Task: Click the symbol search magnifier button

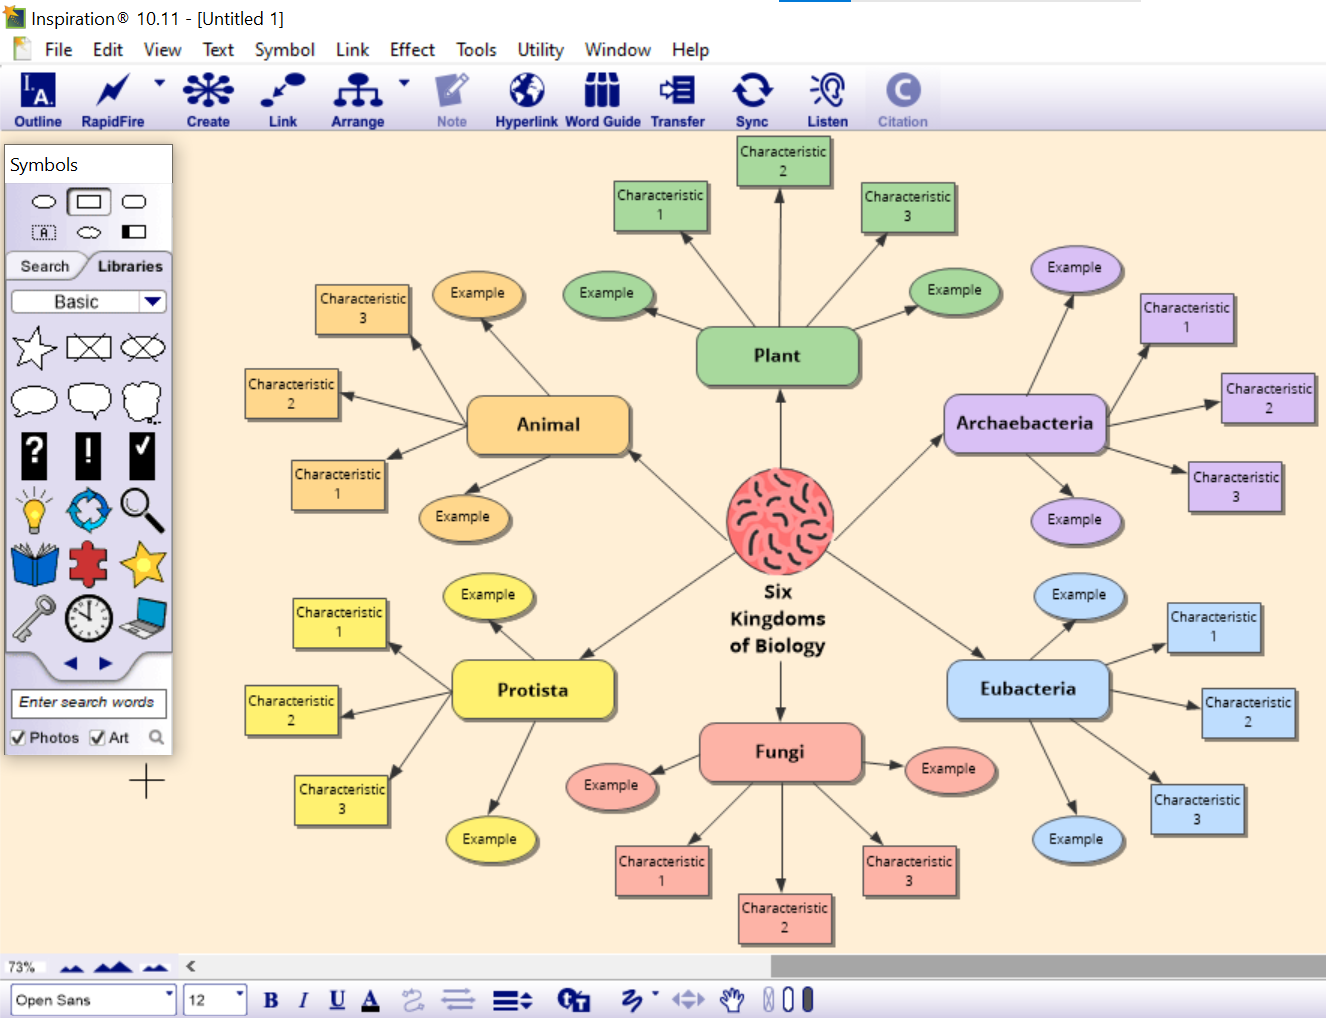Action: (156, 737)
